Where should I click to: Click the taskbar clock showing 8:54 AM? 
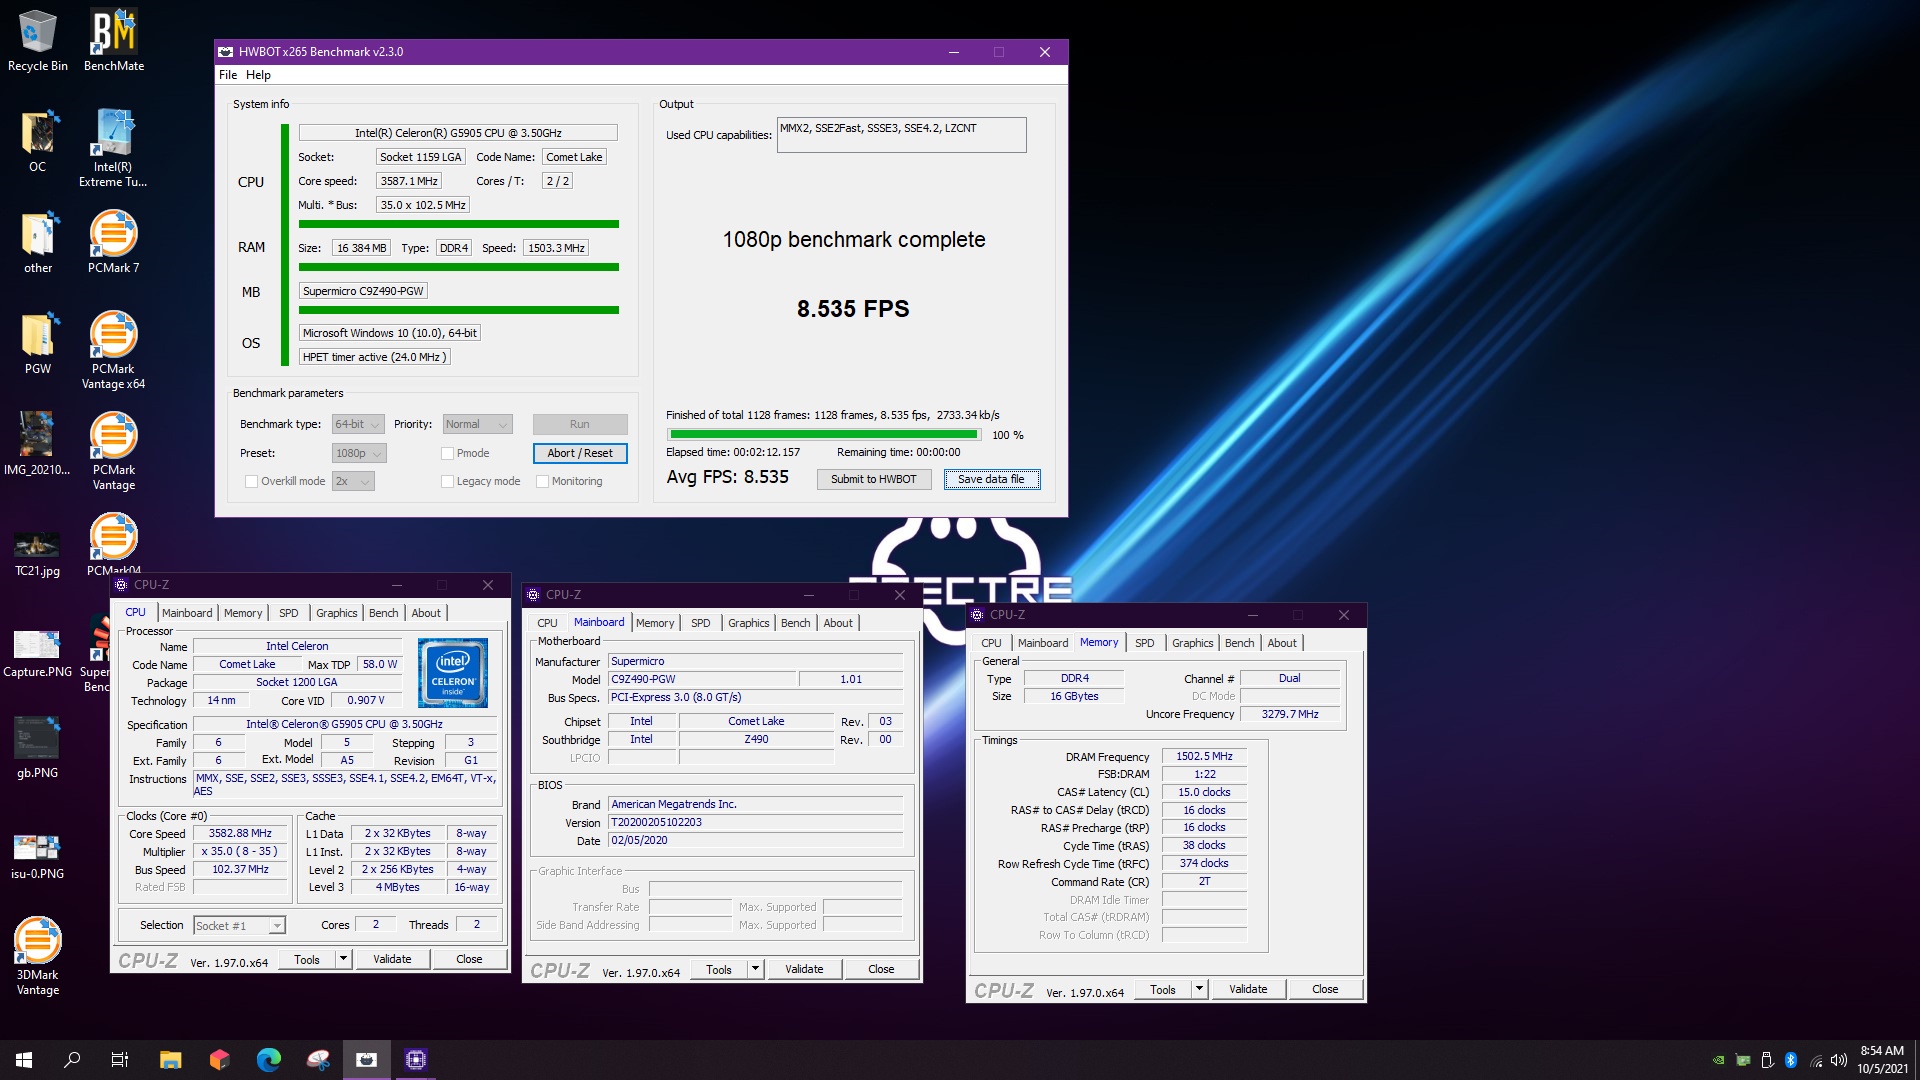click(1882, 1060)
